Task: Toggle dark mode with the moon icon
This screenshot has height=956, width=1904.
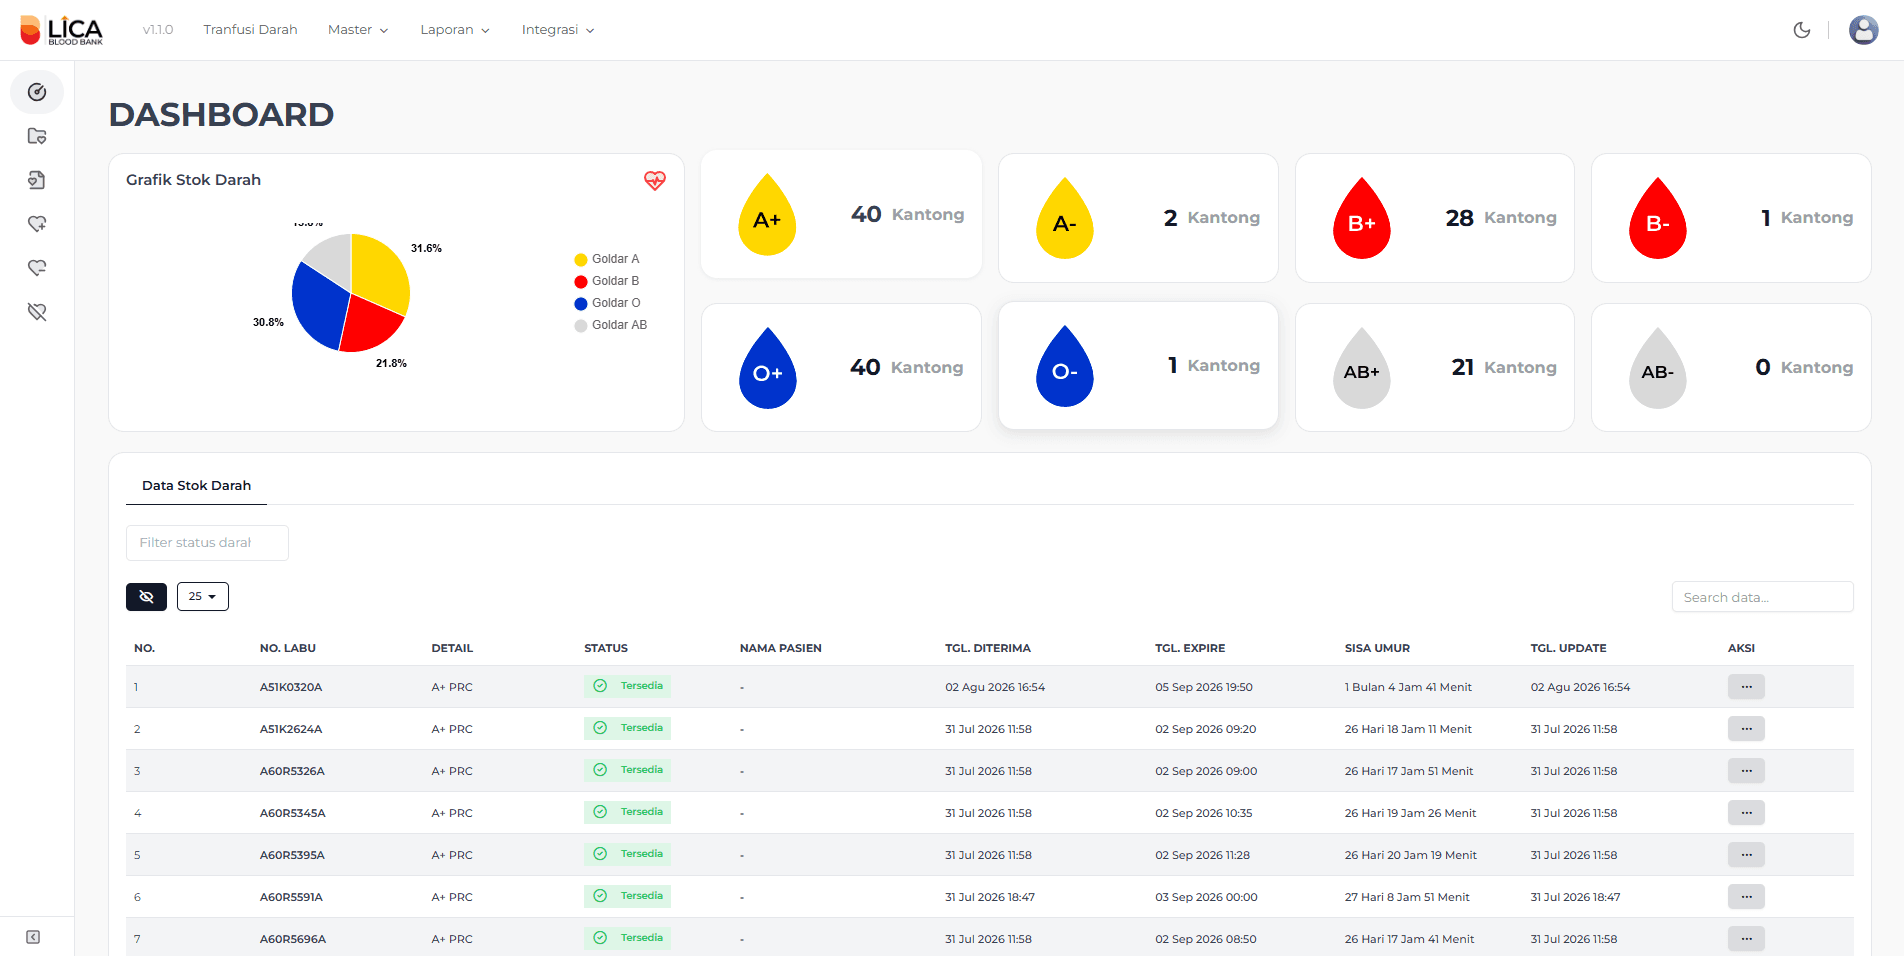Action: 1802,30
